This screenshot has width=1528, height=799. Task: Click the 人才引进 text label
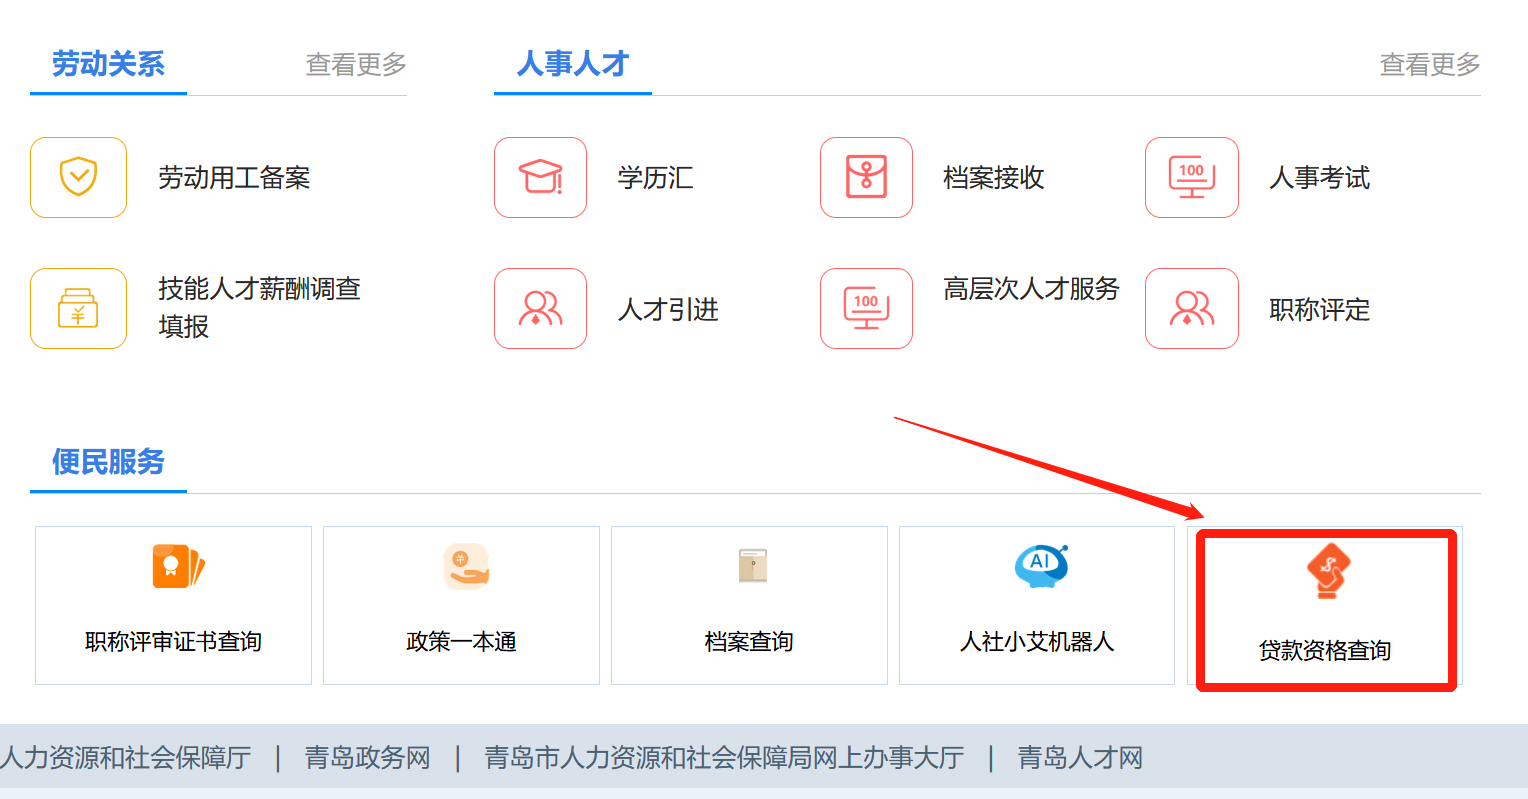click(668, 310)
